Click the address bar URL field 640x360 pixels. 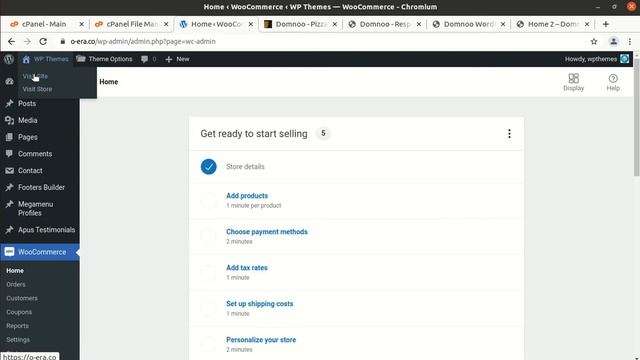coord(322,41)
